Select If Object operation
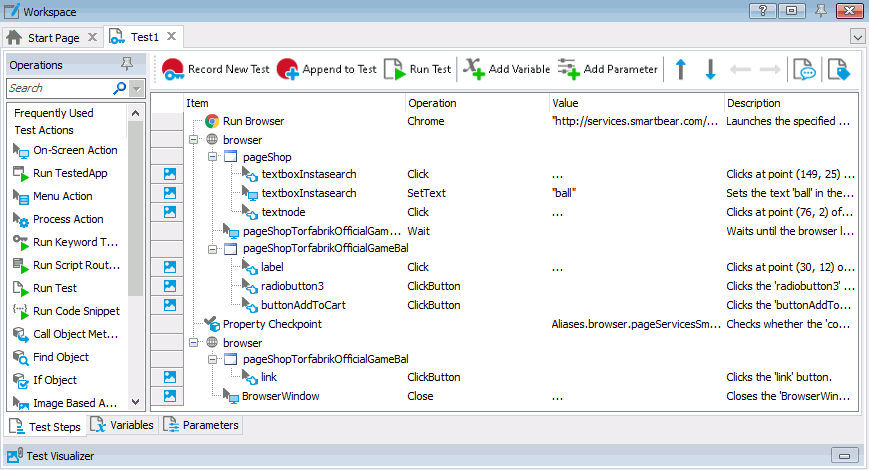869x470 pixels. (x=45, y=380)
